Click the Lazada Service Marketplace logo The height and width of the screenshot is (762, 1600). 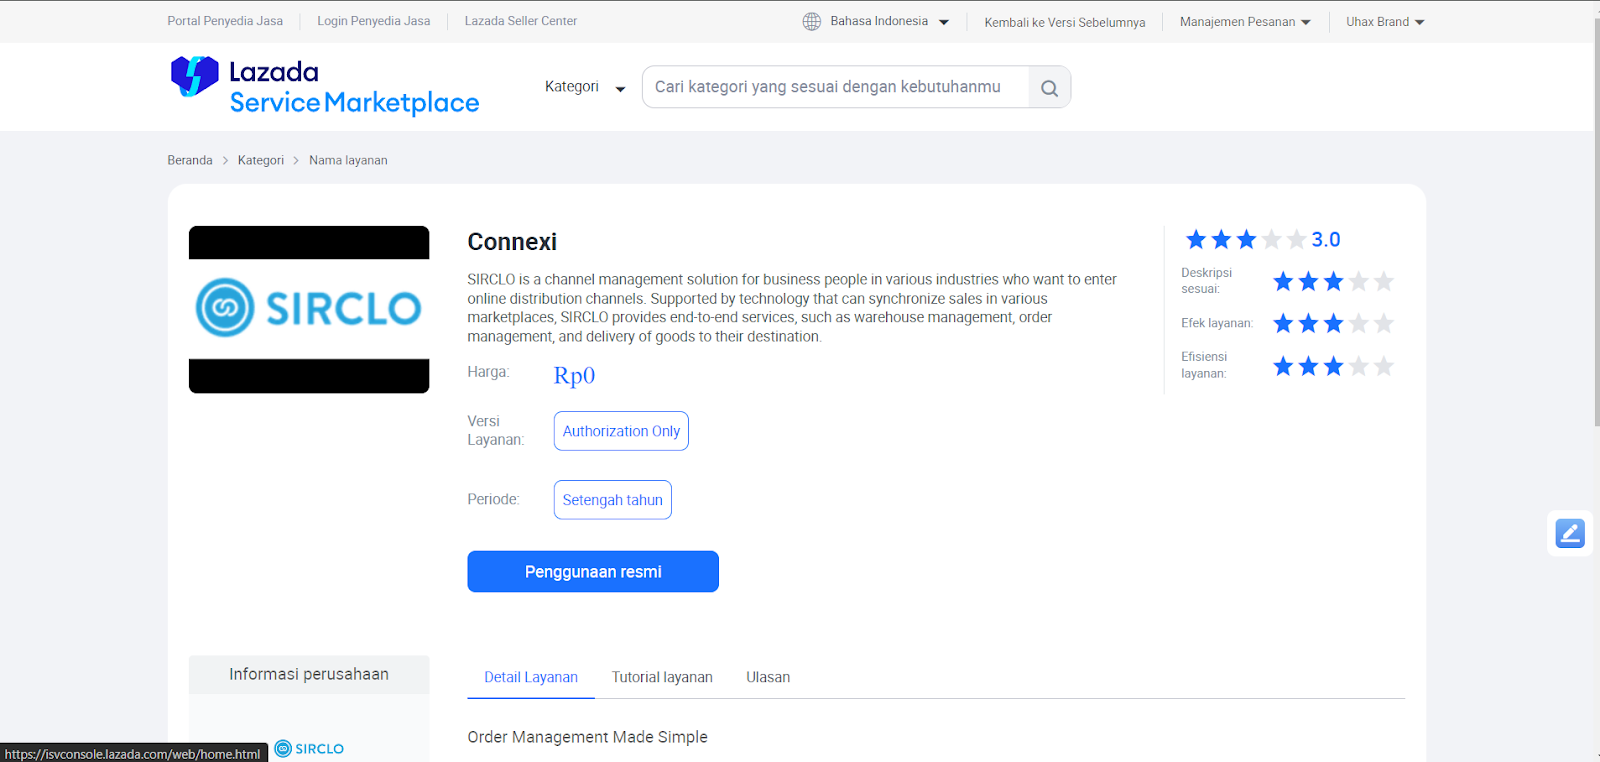click(324, 86)
